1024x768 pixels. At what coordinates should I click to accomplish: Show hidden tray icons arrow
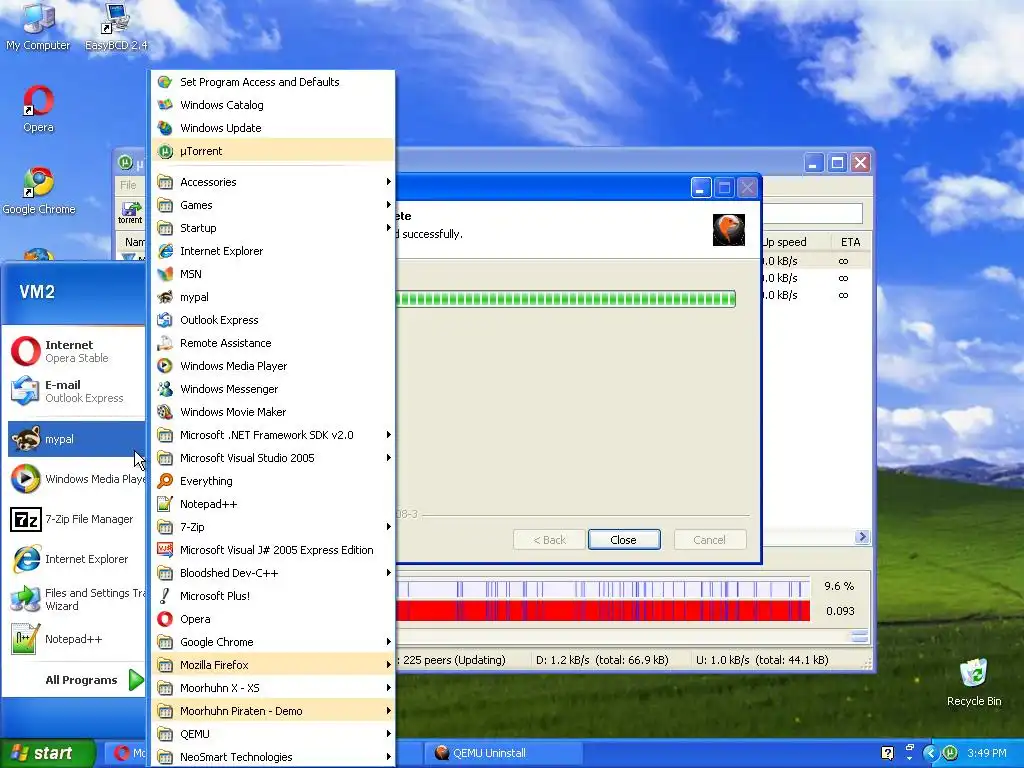click(930, 753)
